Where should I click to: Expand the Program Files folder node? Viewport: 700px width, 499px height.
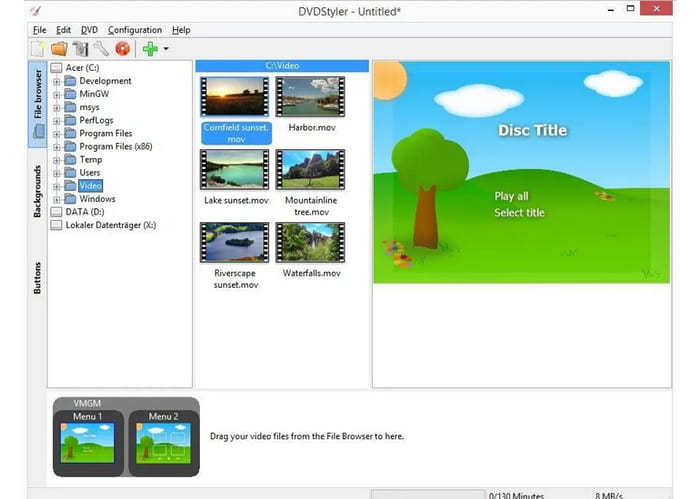coord(57,133)
